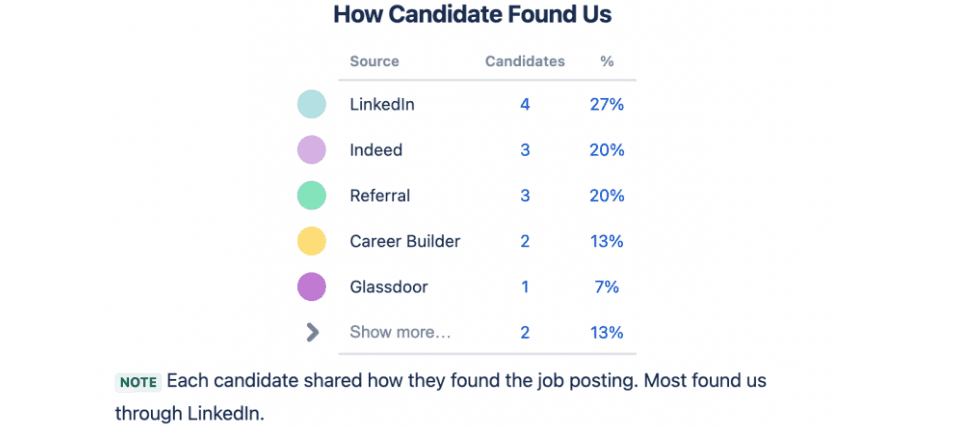Click the Career Builder yellow circle

[x=311, y=241]
